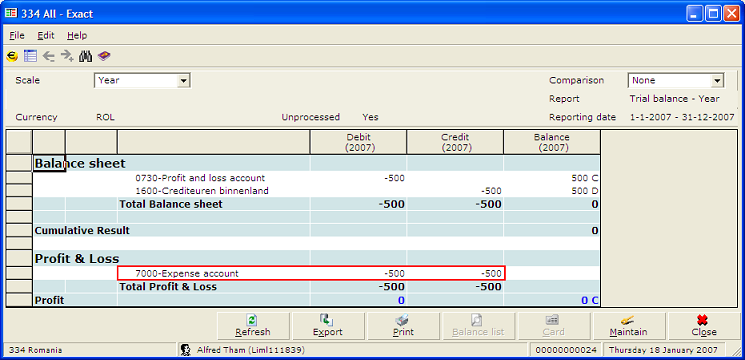This screenshot has width=745, height=360.
Task: Open the File menu
Action: point(17,36)
